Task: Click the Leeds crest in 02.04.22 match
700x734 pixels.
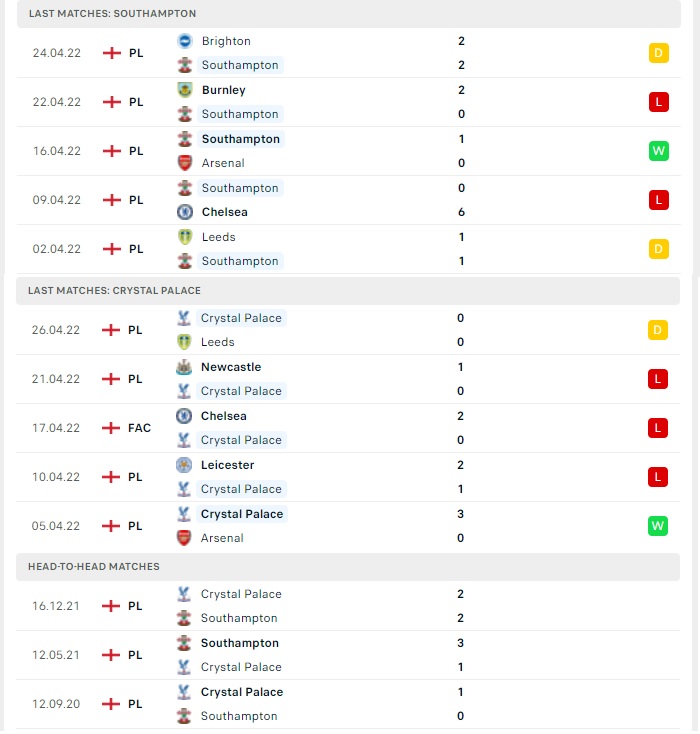Action: pos(185,237)
